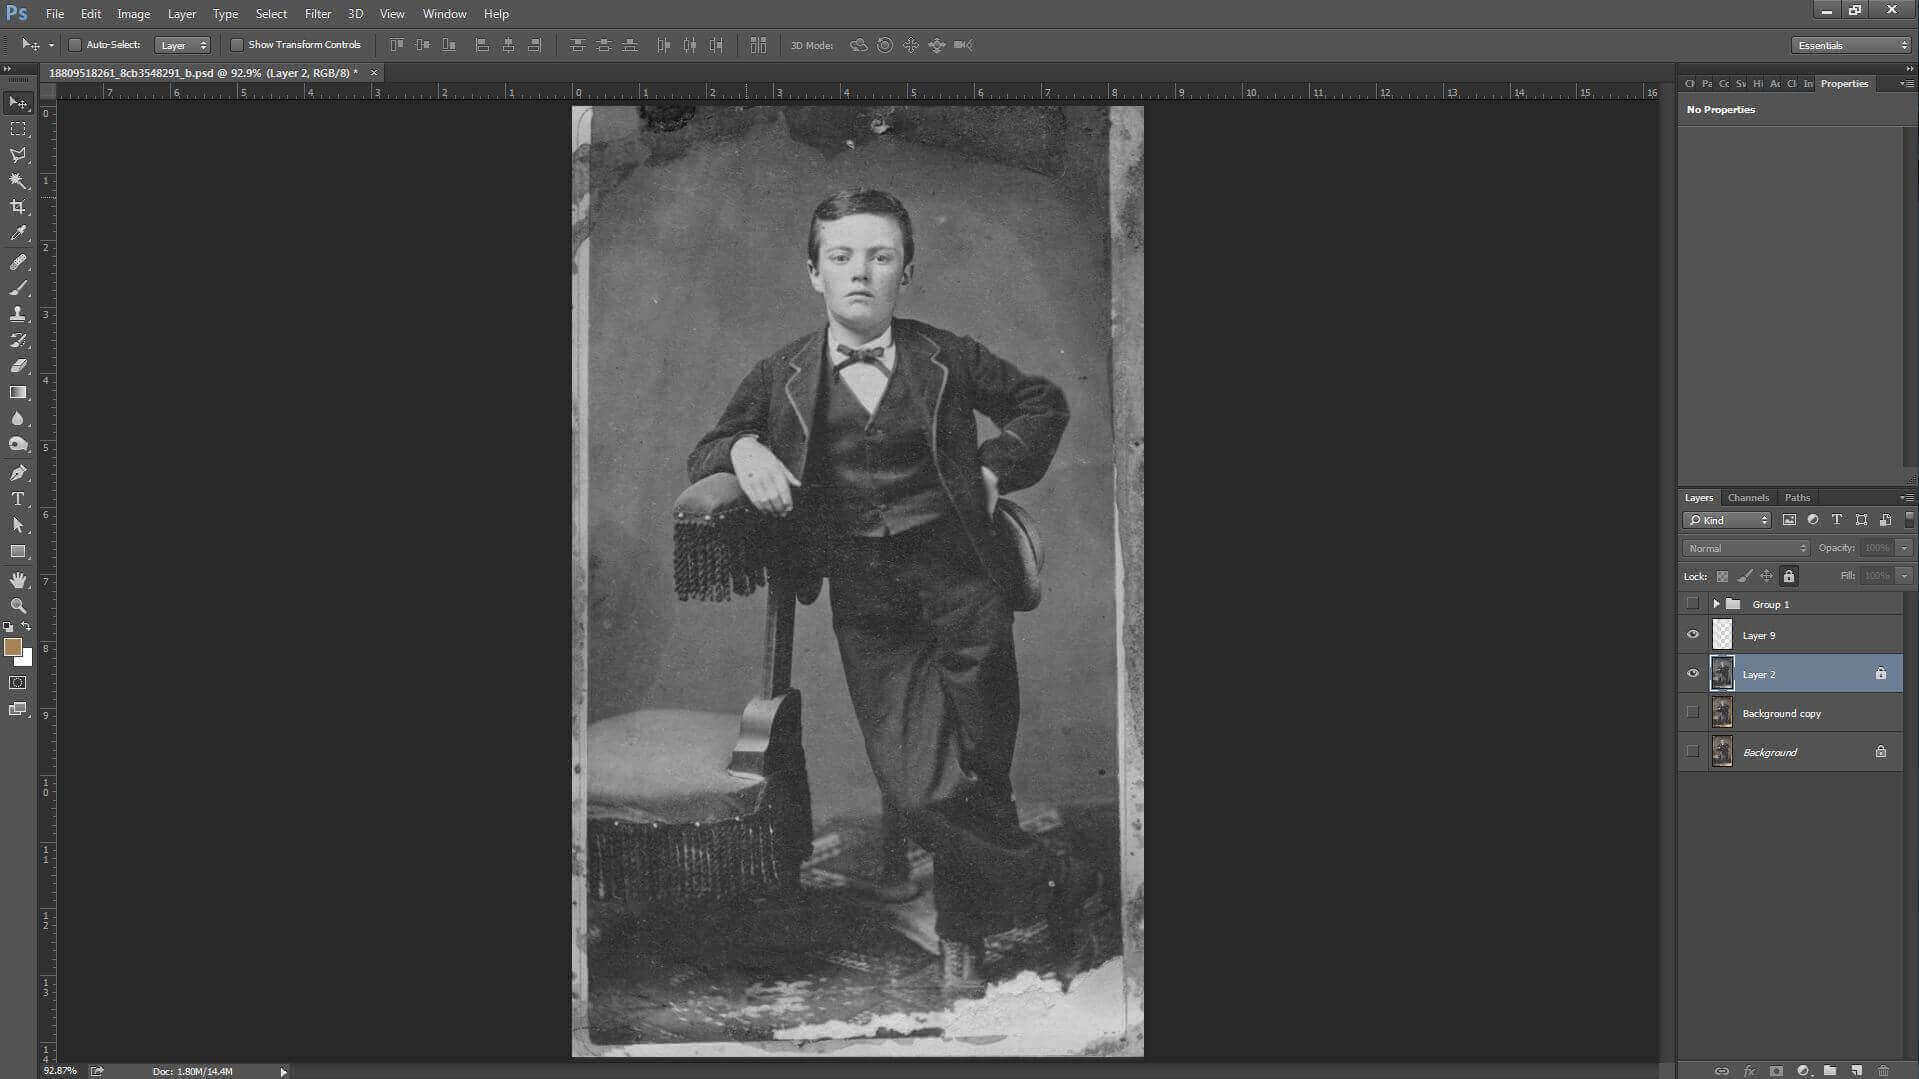1919x1079 pixels.
Task: Select the Magic Wand tool
Action: coord(18,181)
